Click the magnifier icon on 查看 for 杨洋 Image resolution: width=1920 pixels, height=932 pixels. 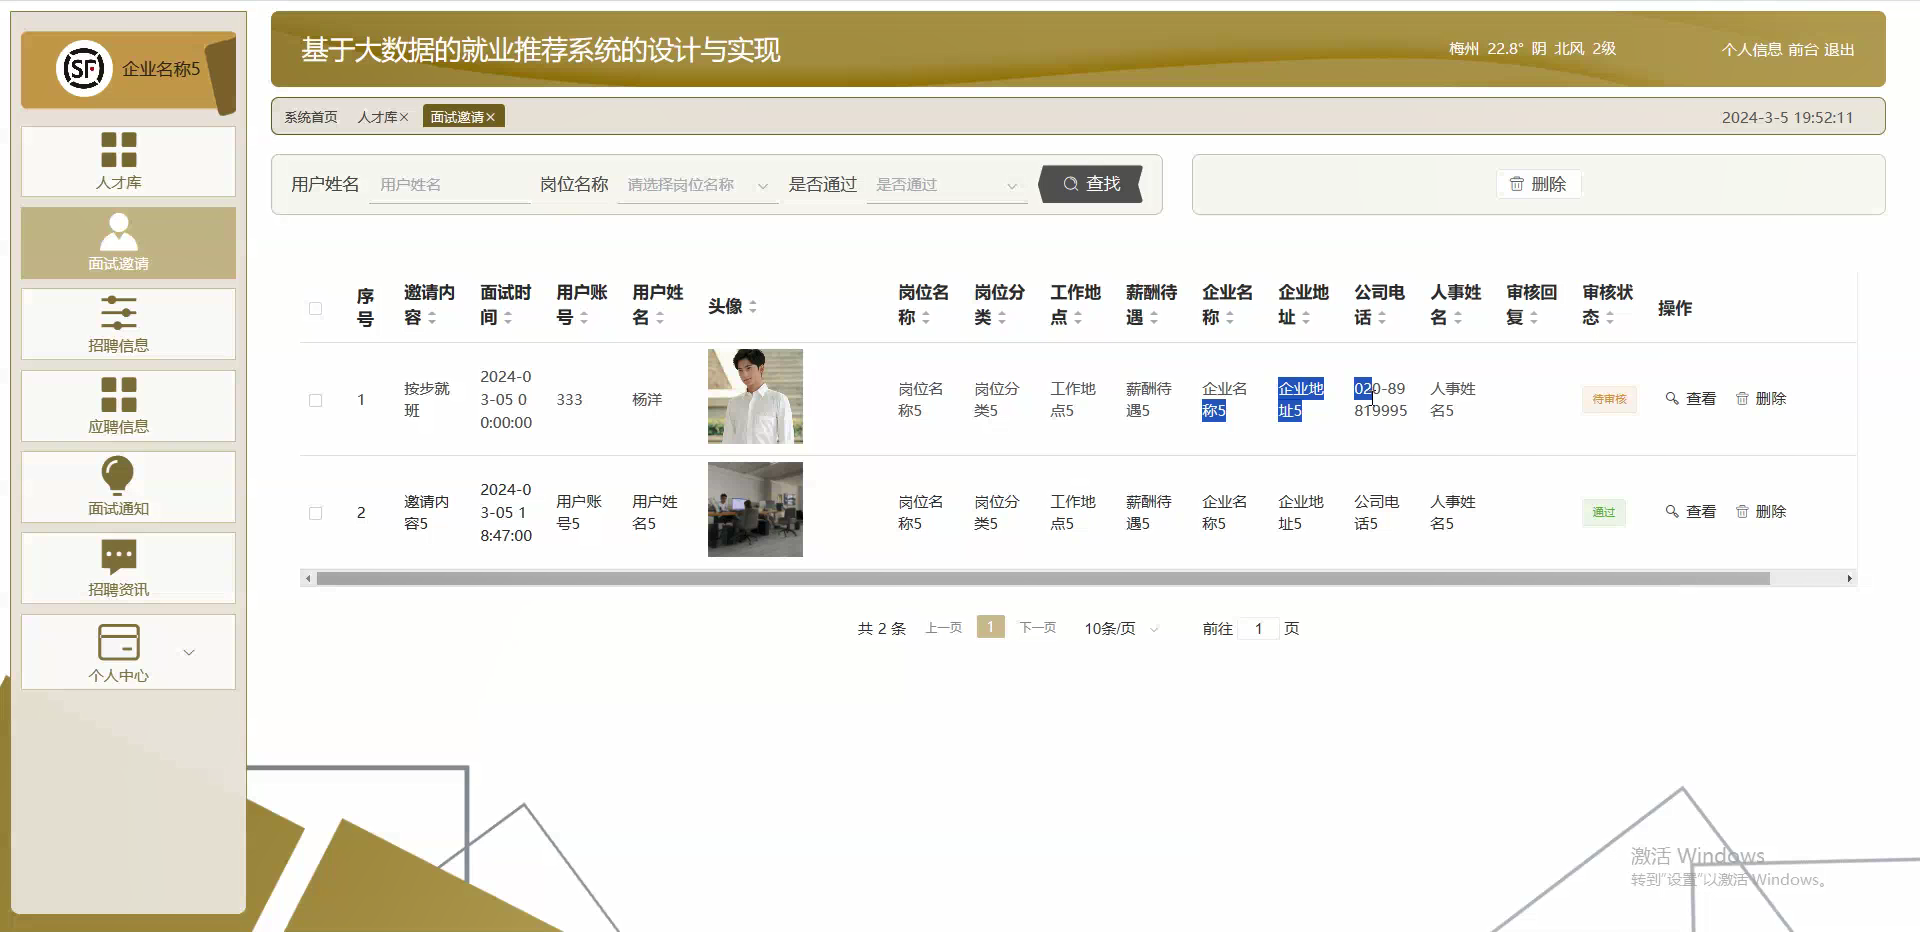point(1671,398)
